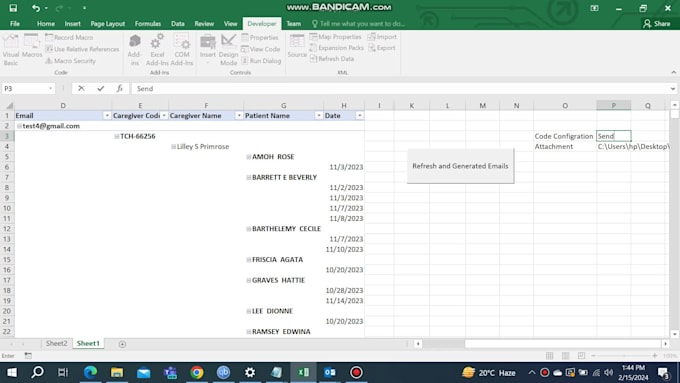
Task: Click Run Dialog
Action: click(x=261, y=61)
